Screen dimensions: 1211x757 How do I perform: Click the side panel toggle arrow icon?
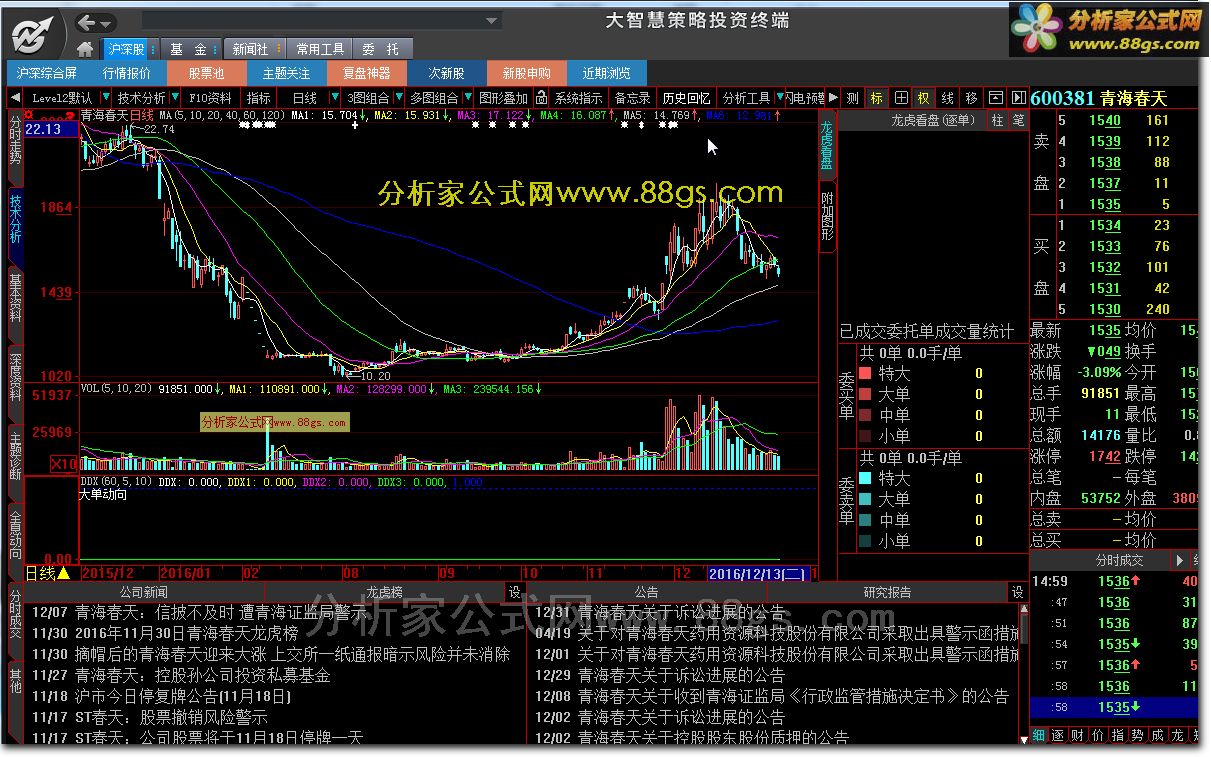[1018, 98]
